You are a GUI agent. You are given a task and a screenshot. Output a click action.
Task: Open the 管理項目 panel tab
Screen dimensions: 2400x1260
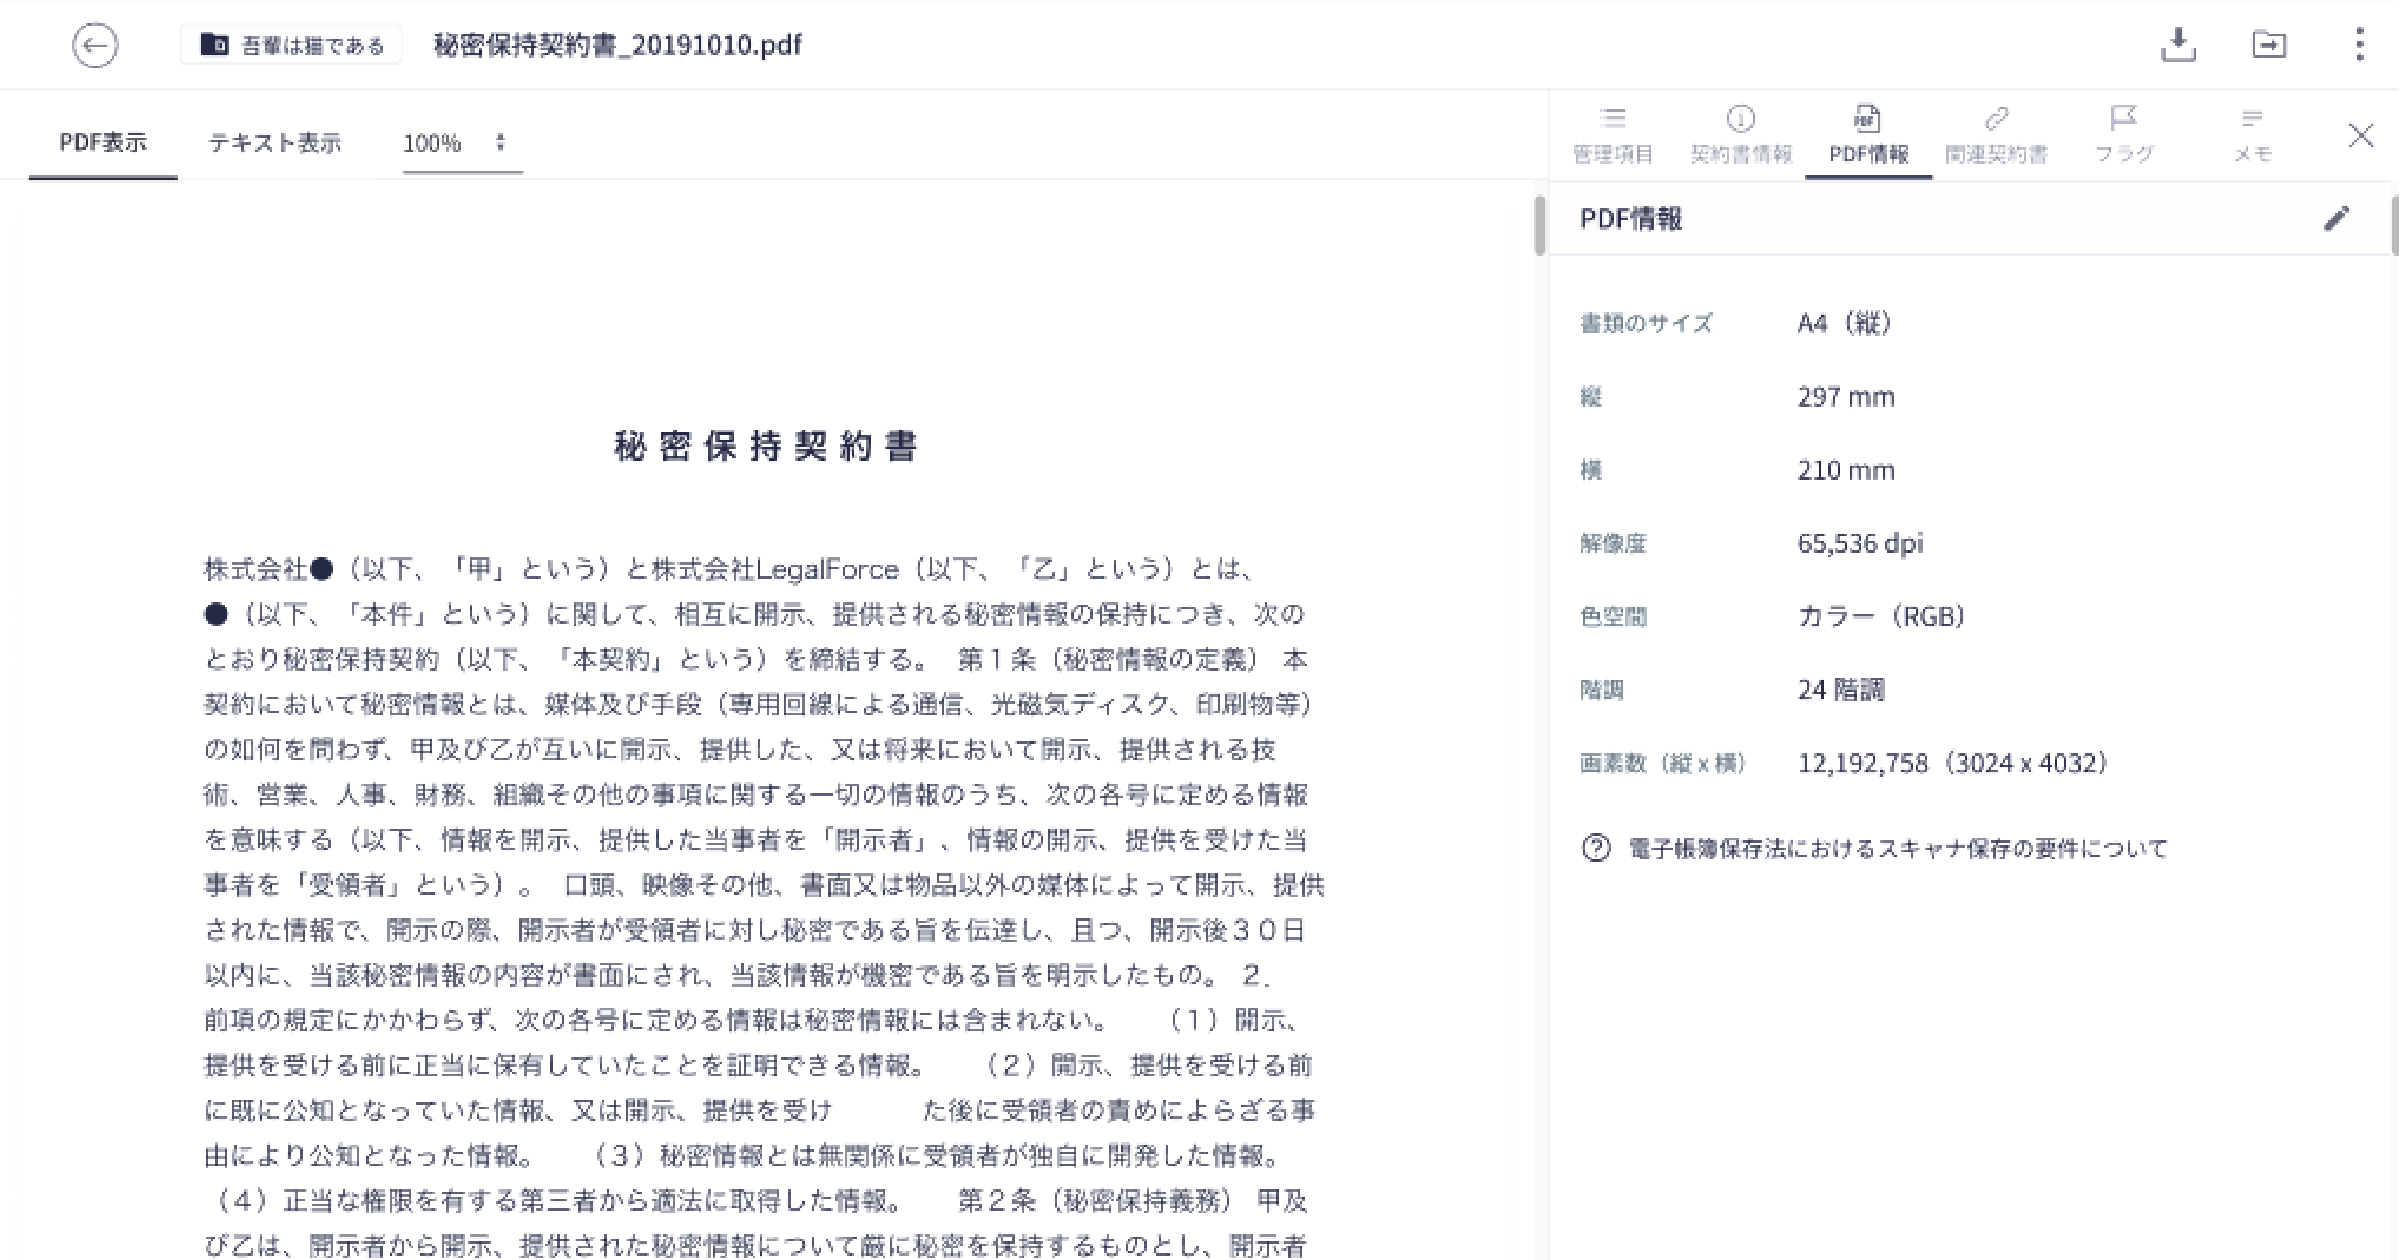tap(1612, 135)
